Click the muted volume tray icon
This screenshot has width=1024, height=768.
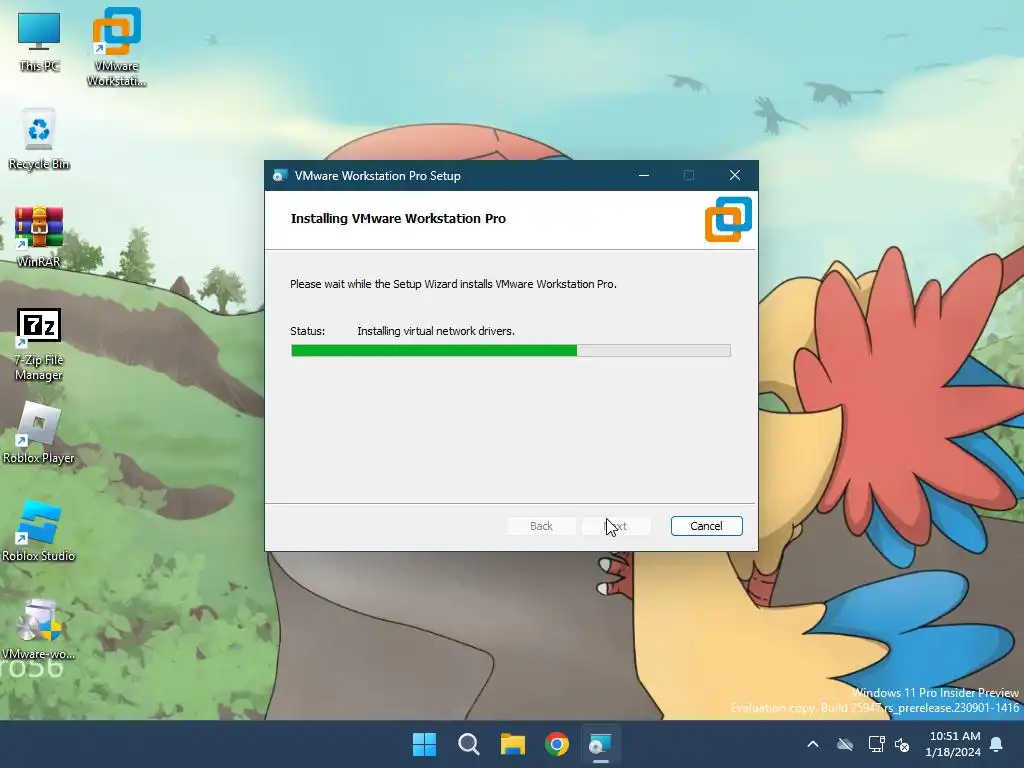pos(902,744)
